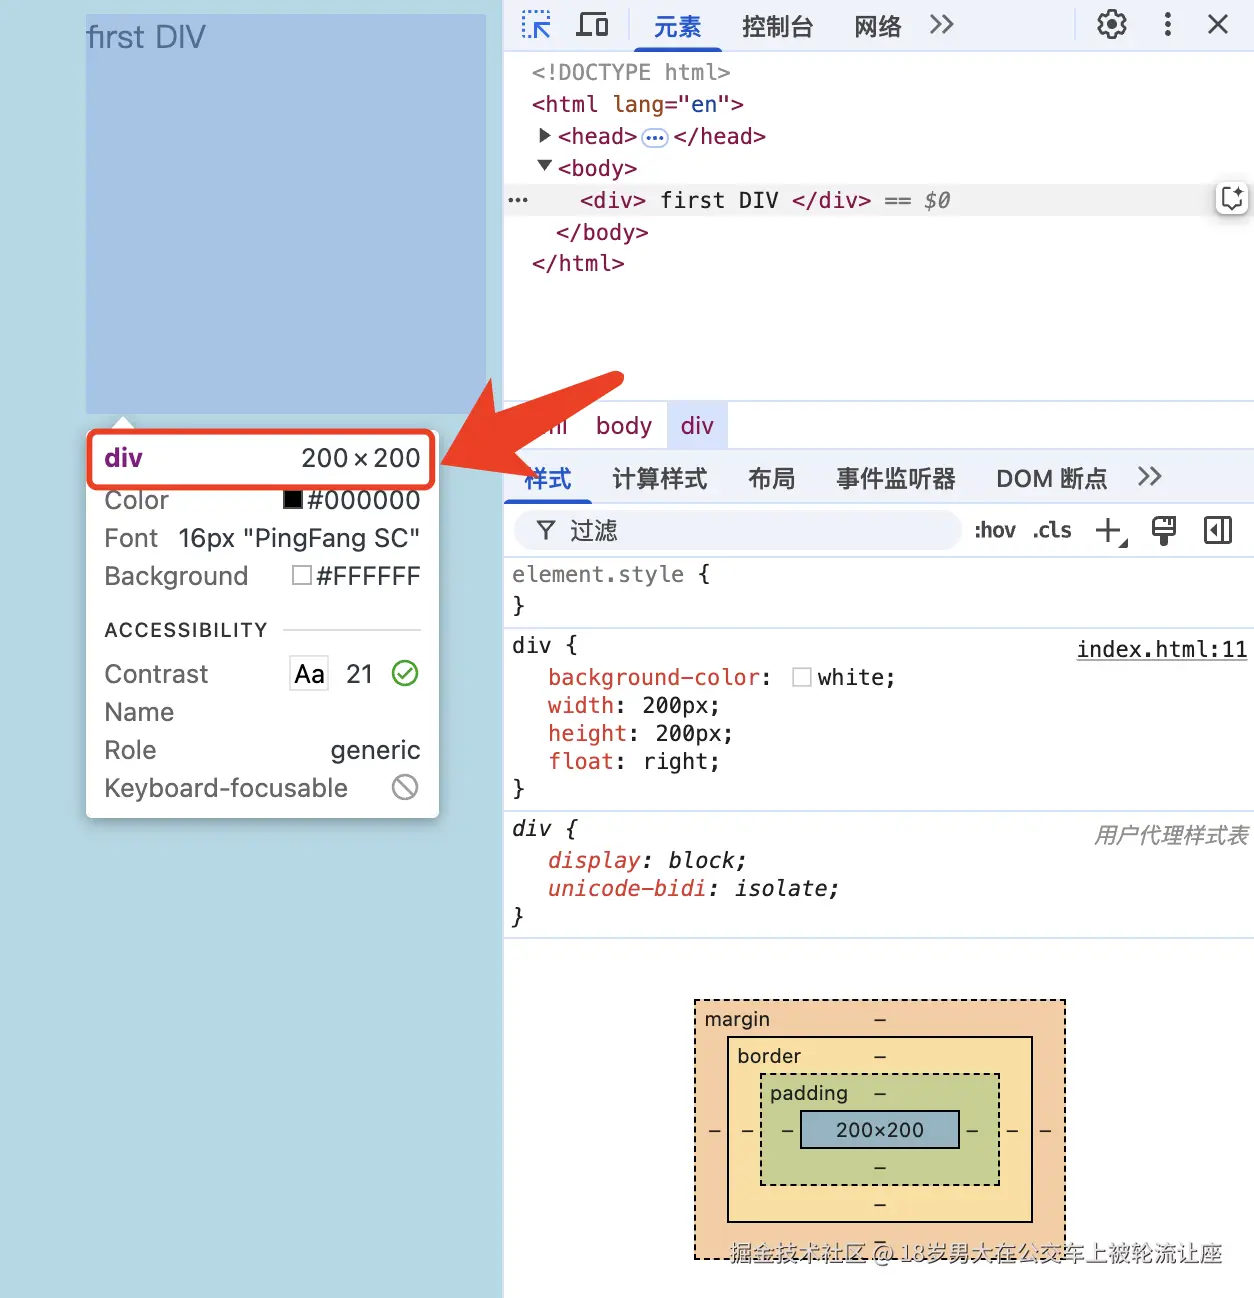
Task: Click the 200×200 content box in box model
Action: [x=880, y=1130]
